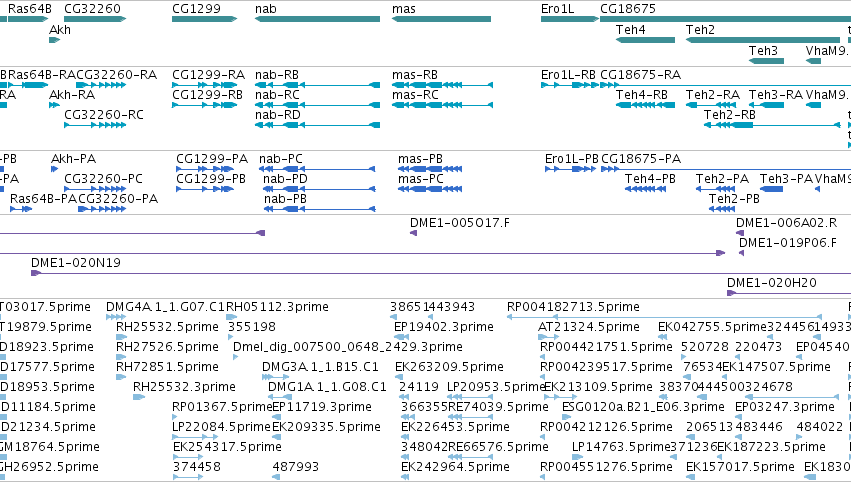851x482 pixels.
Task: Click the CG1299-PB protein label
Action: click(x=211, y=179)
